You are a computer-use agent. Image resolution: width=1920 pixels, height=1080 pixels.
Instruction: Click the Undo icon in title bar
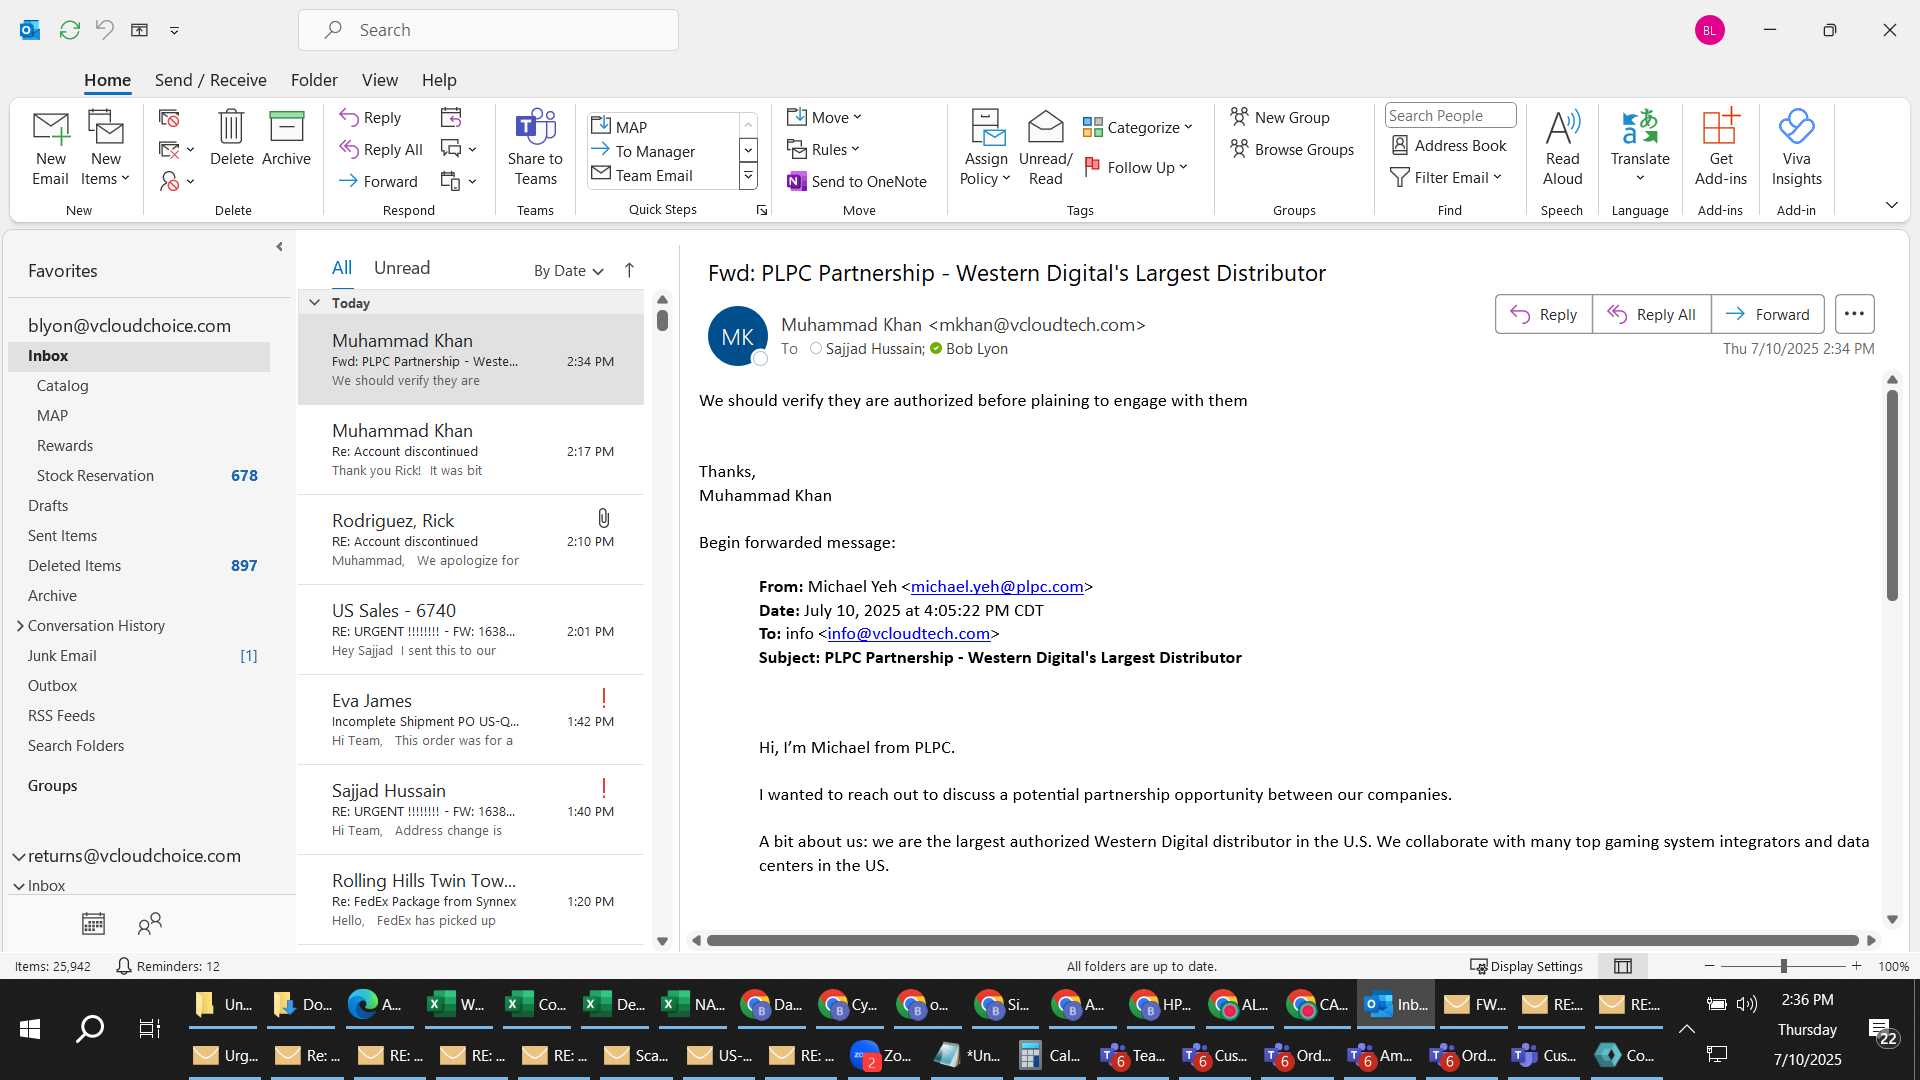point(105,30)
